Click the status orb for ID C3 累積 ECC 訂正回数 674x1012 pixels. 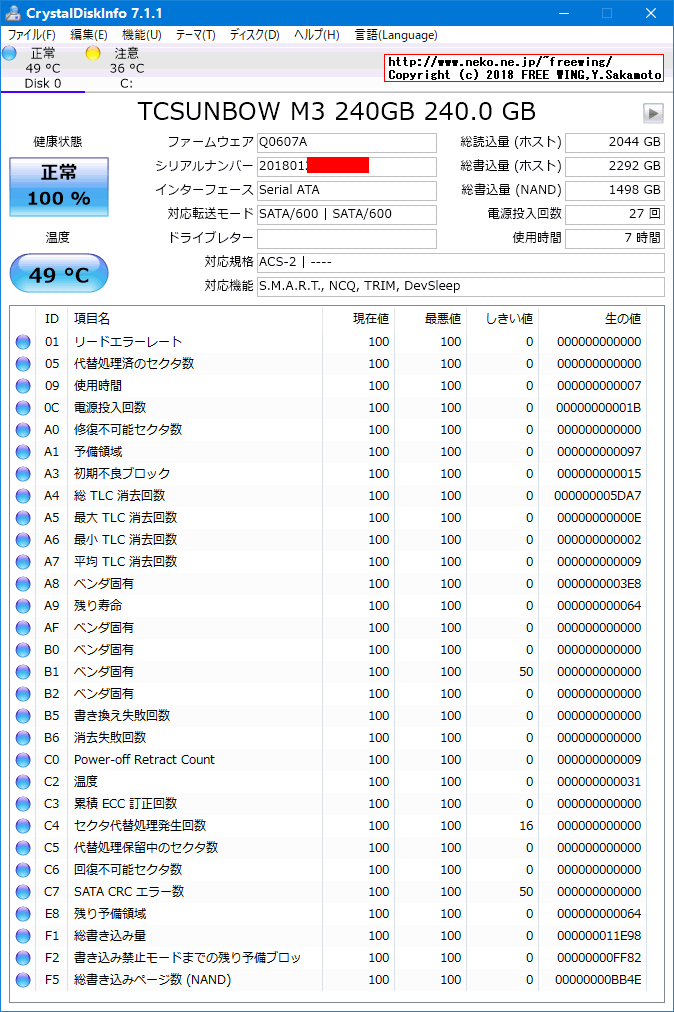point(23,804)
